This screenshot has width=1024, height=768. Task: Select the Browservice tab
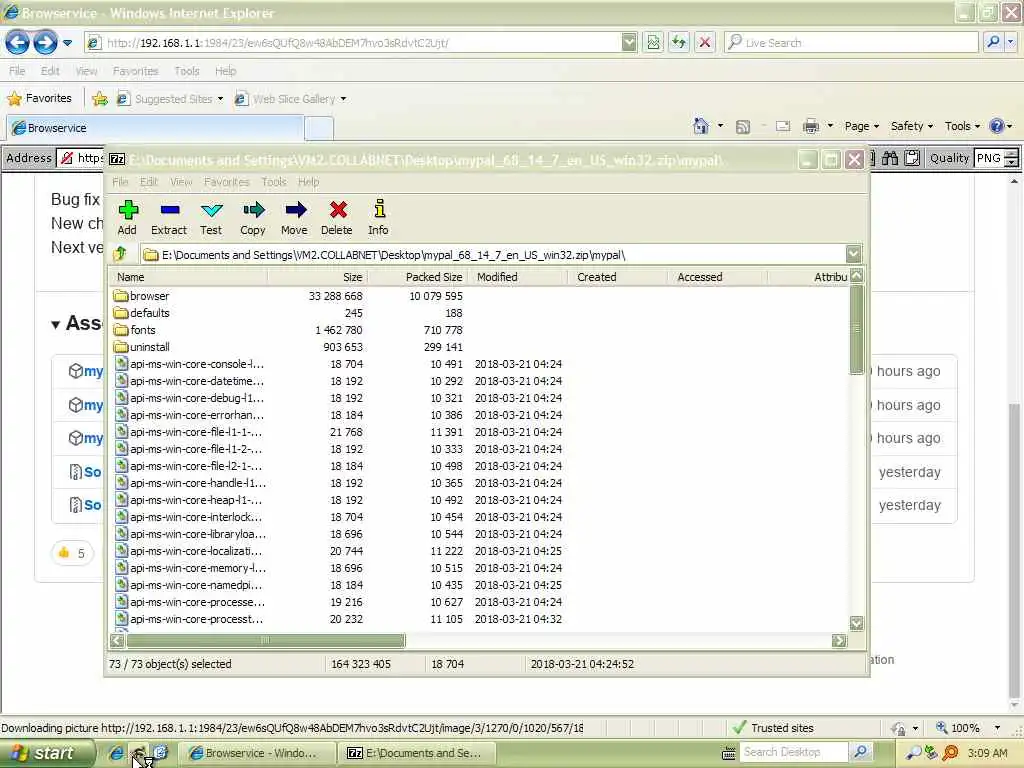(x=155, y=128)
